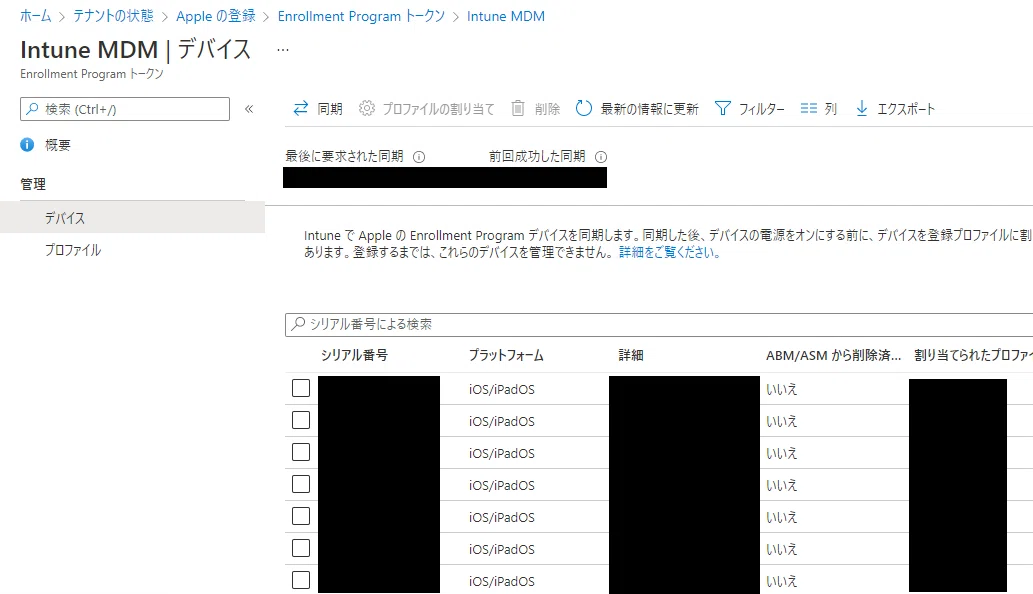Sort by シリアル番号 column header

pyautogui.click(x=354, y=355)
